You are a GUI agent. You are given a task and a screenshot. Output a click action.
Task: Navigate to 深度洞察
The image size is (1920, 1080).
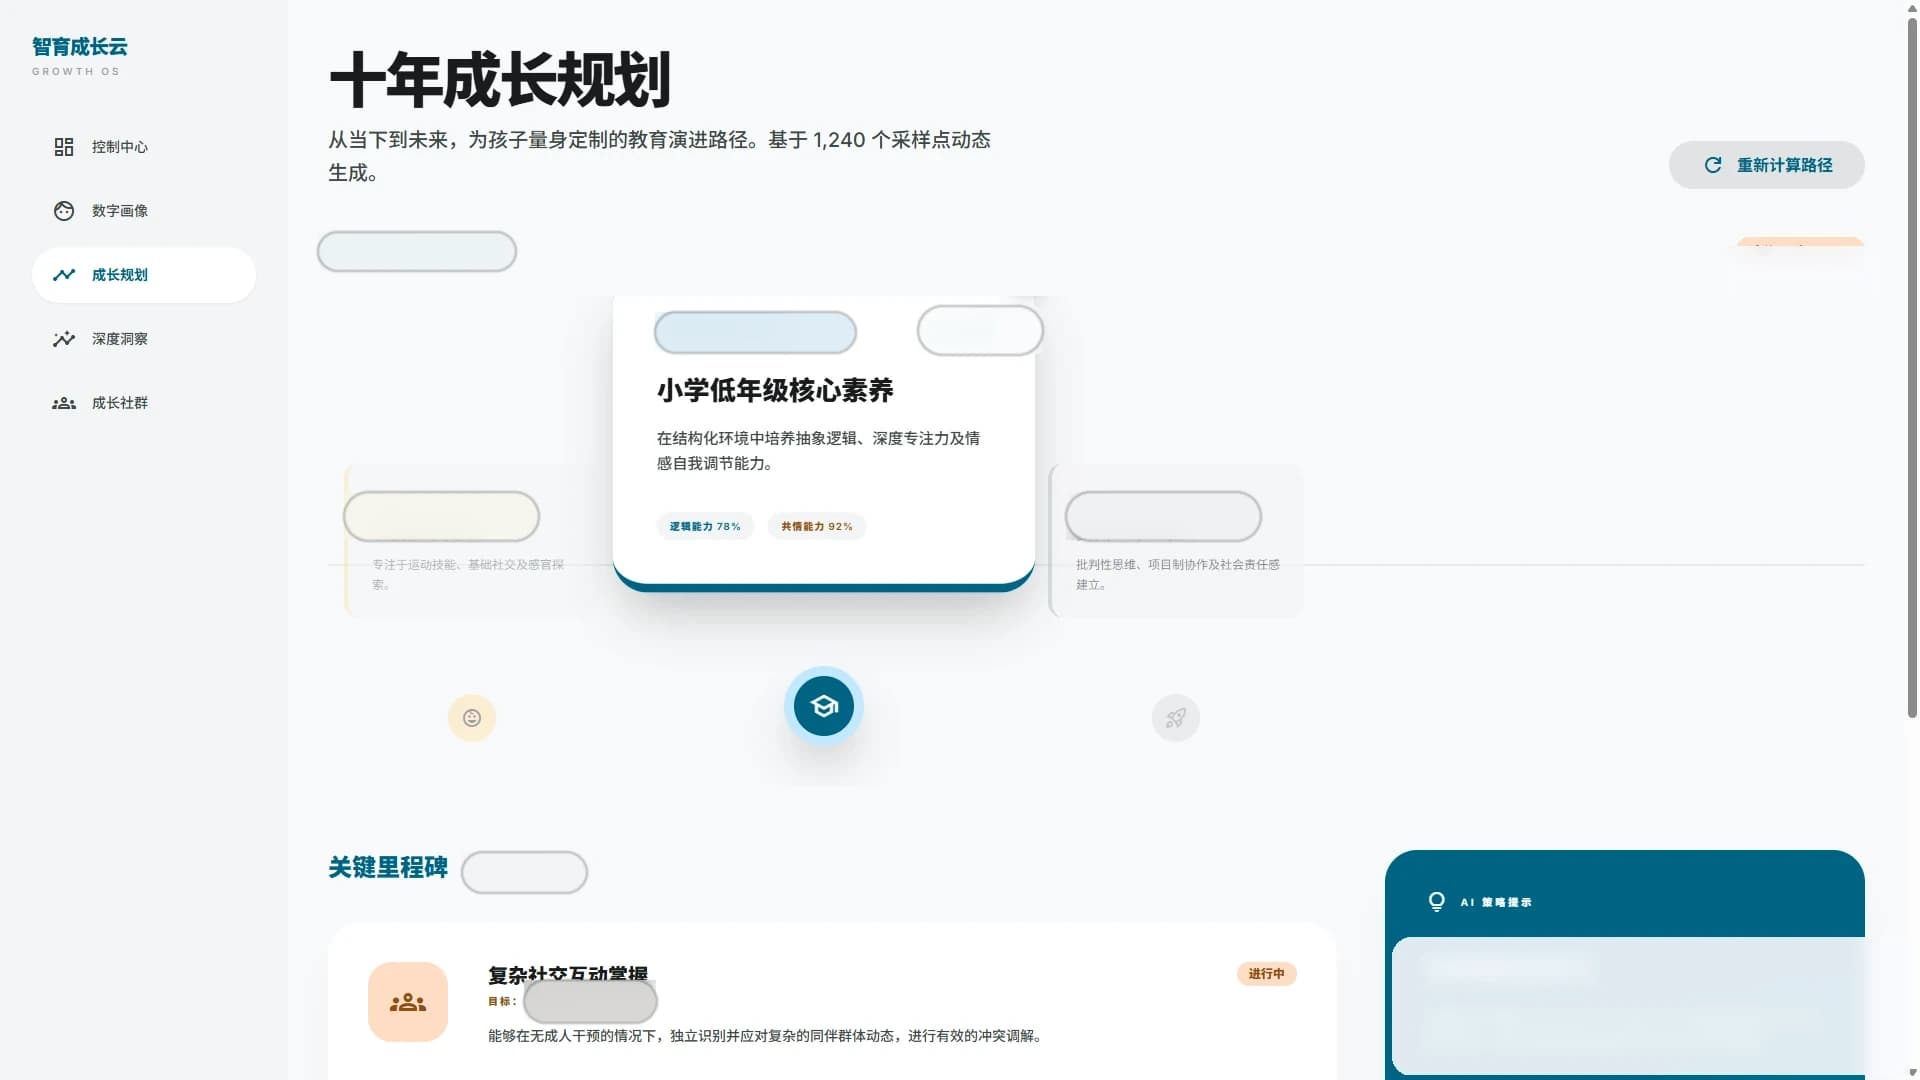click(144, 339)
